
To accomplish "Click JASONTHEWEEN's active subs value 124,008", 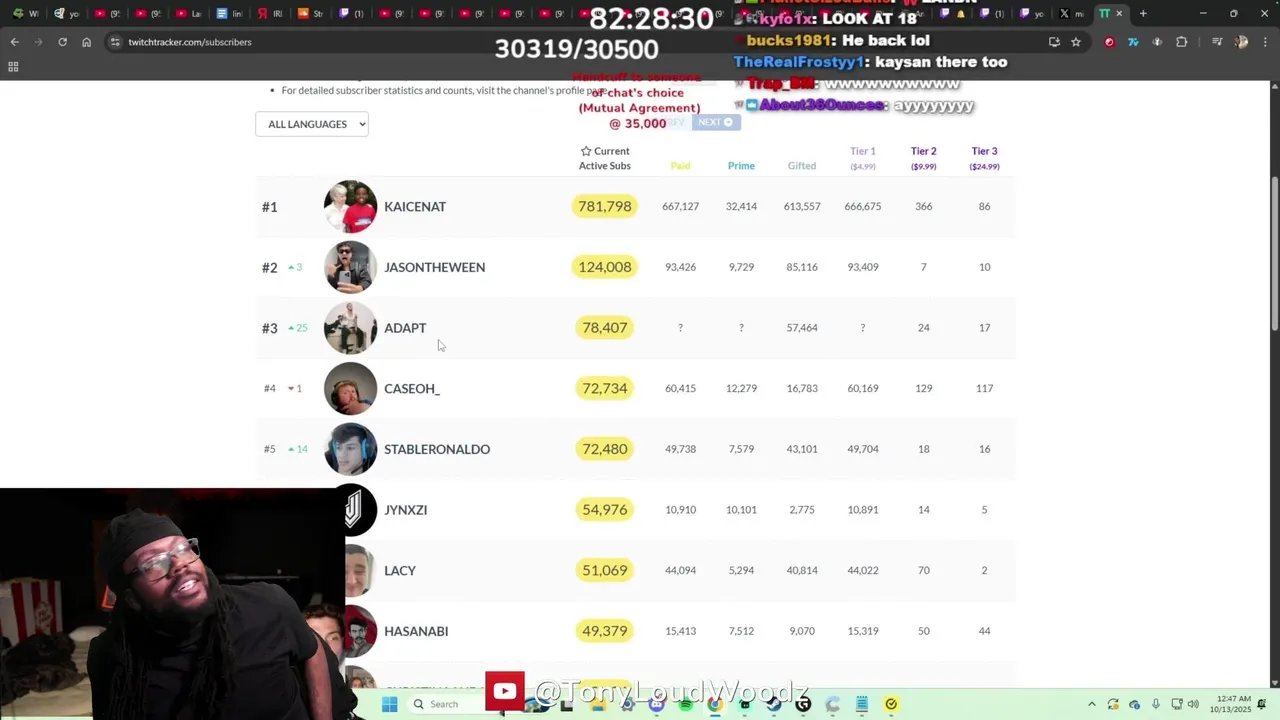I will (605, 267).
